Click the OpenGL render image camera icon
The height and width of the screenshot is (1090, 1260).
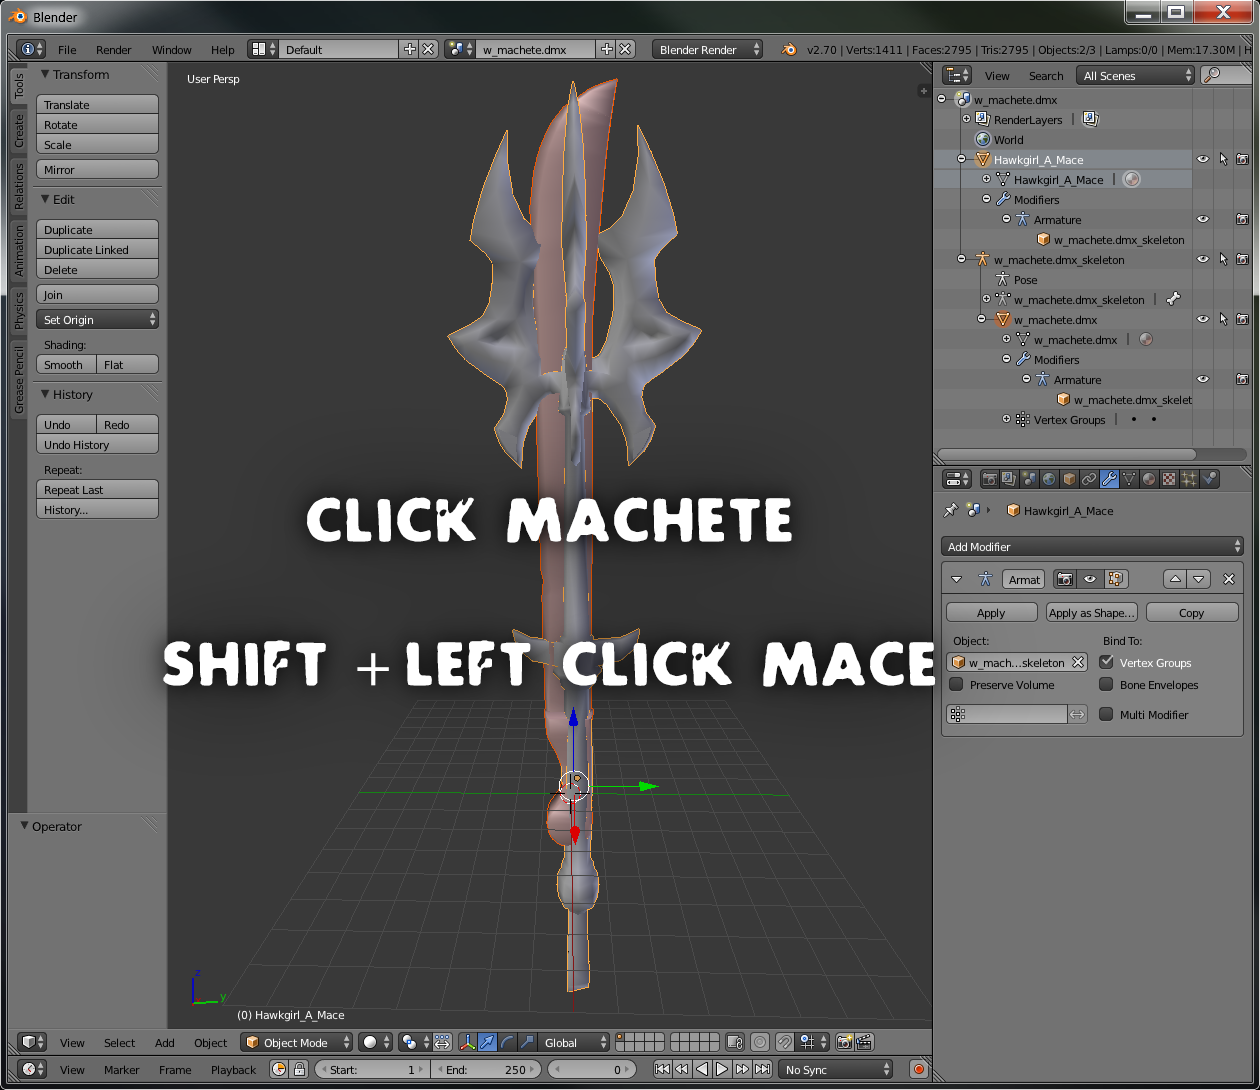tap(844, 1042)
